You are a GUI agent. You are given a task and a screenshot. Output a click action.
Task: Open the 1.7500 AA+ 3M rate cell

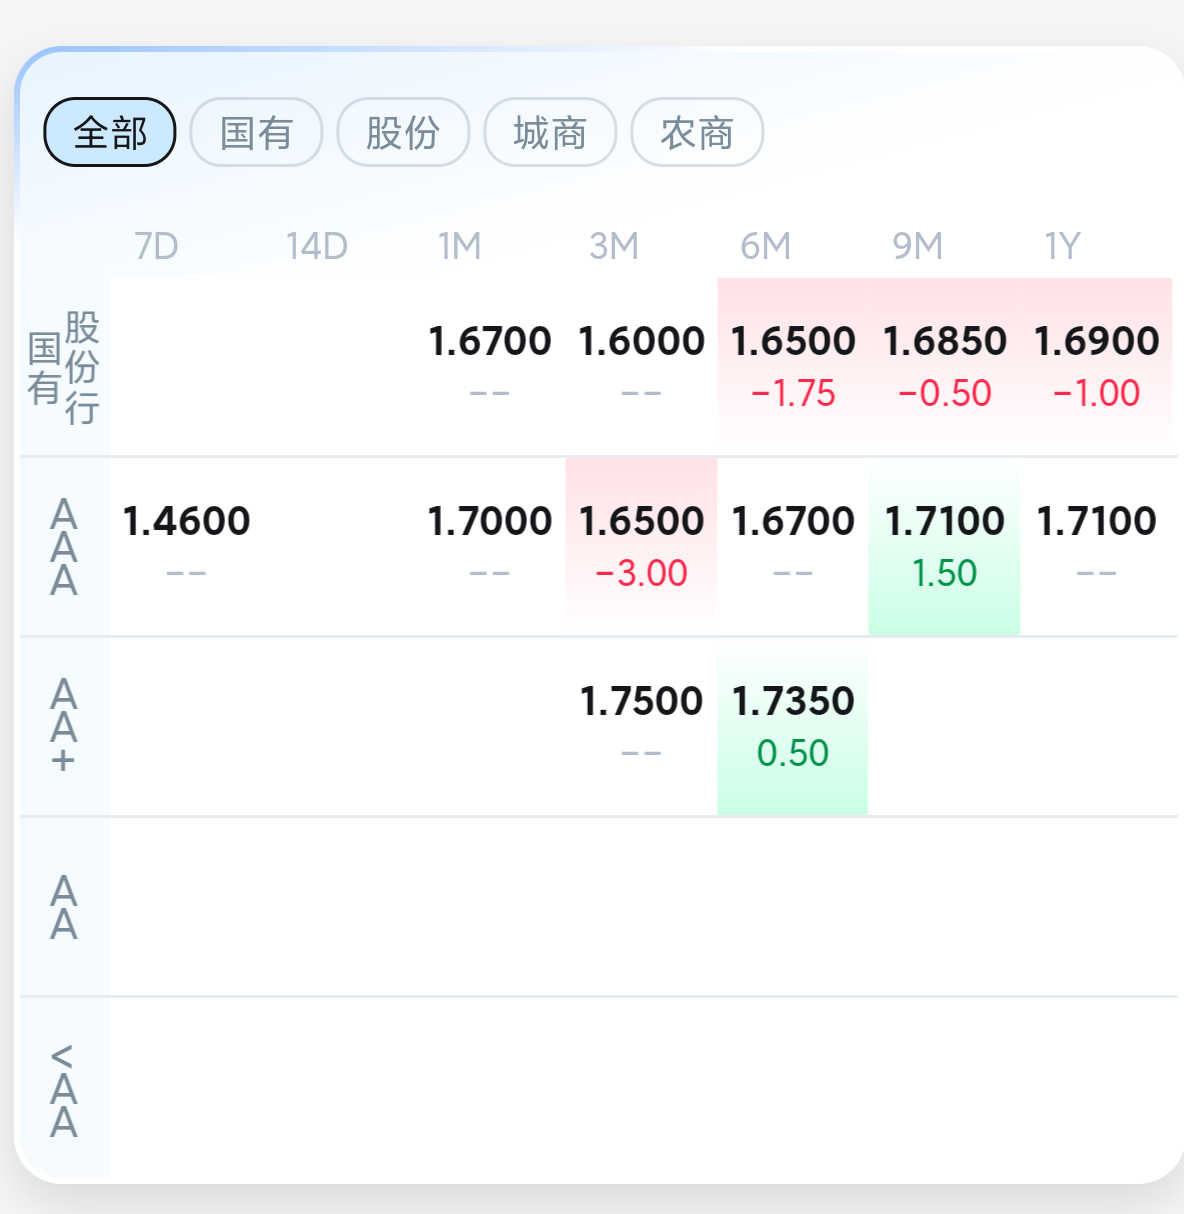641,725
